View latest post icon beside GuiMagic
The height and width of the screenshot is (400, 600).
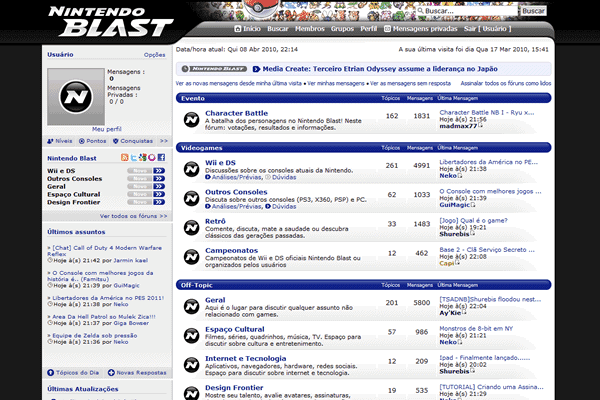tap(473, 204)
